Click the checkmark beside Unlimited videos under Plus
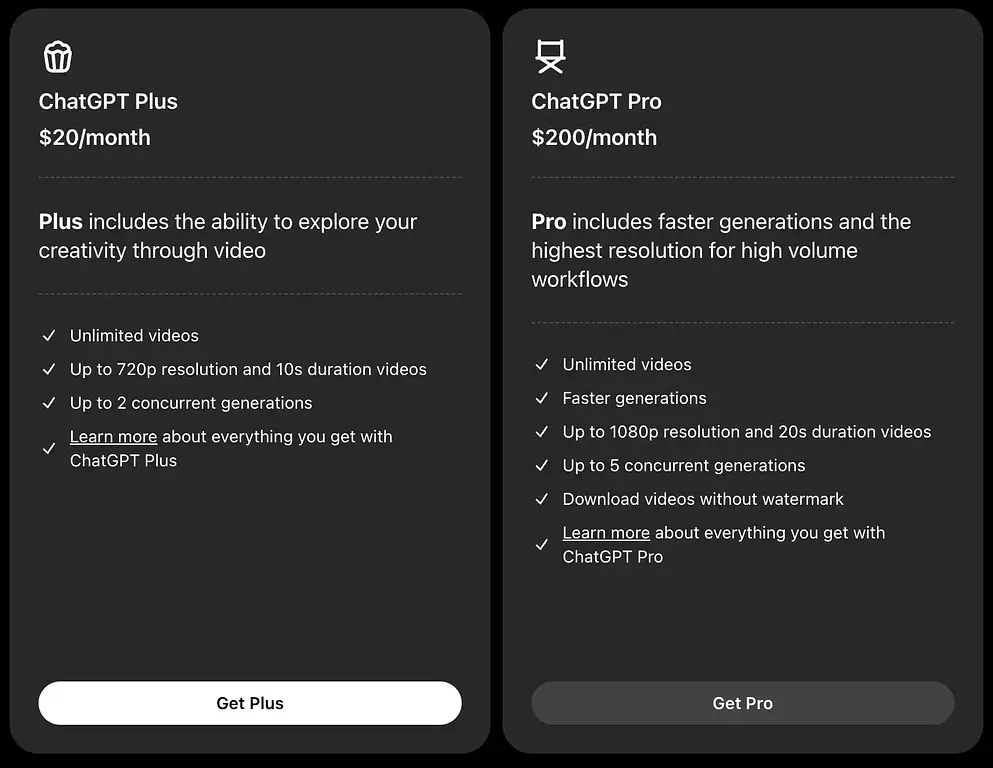This screenshot has width=993, height=768. [x=48, y=336]
